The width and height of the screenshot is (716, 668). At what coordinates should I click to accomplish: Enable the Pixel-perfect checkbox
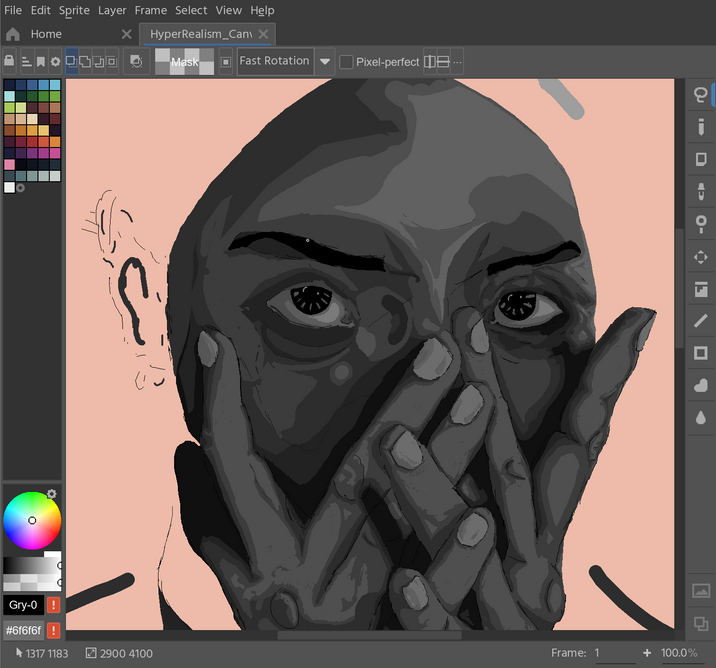[346, 62]
